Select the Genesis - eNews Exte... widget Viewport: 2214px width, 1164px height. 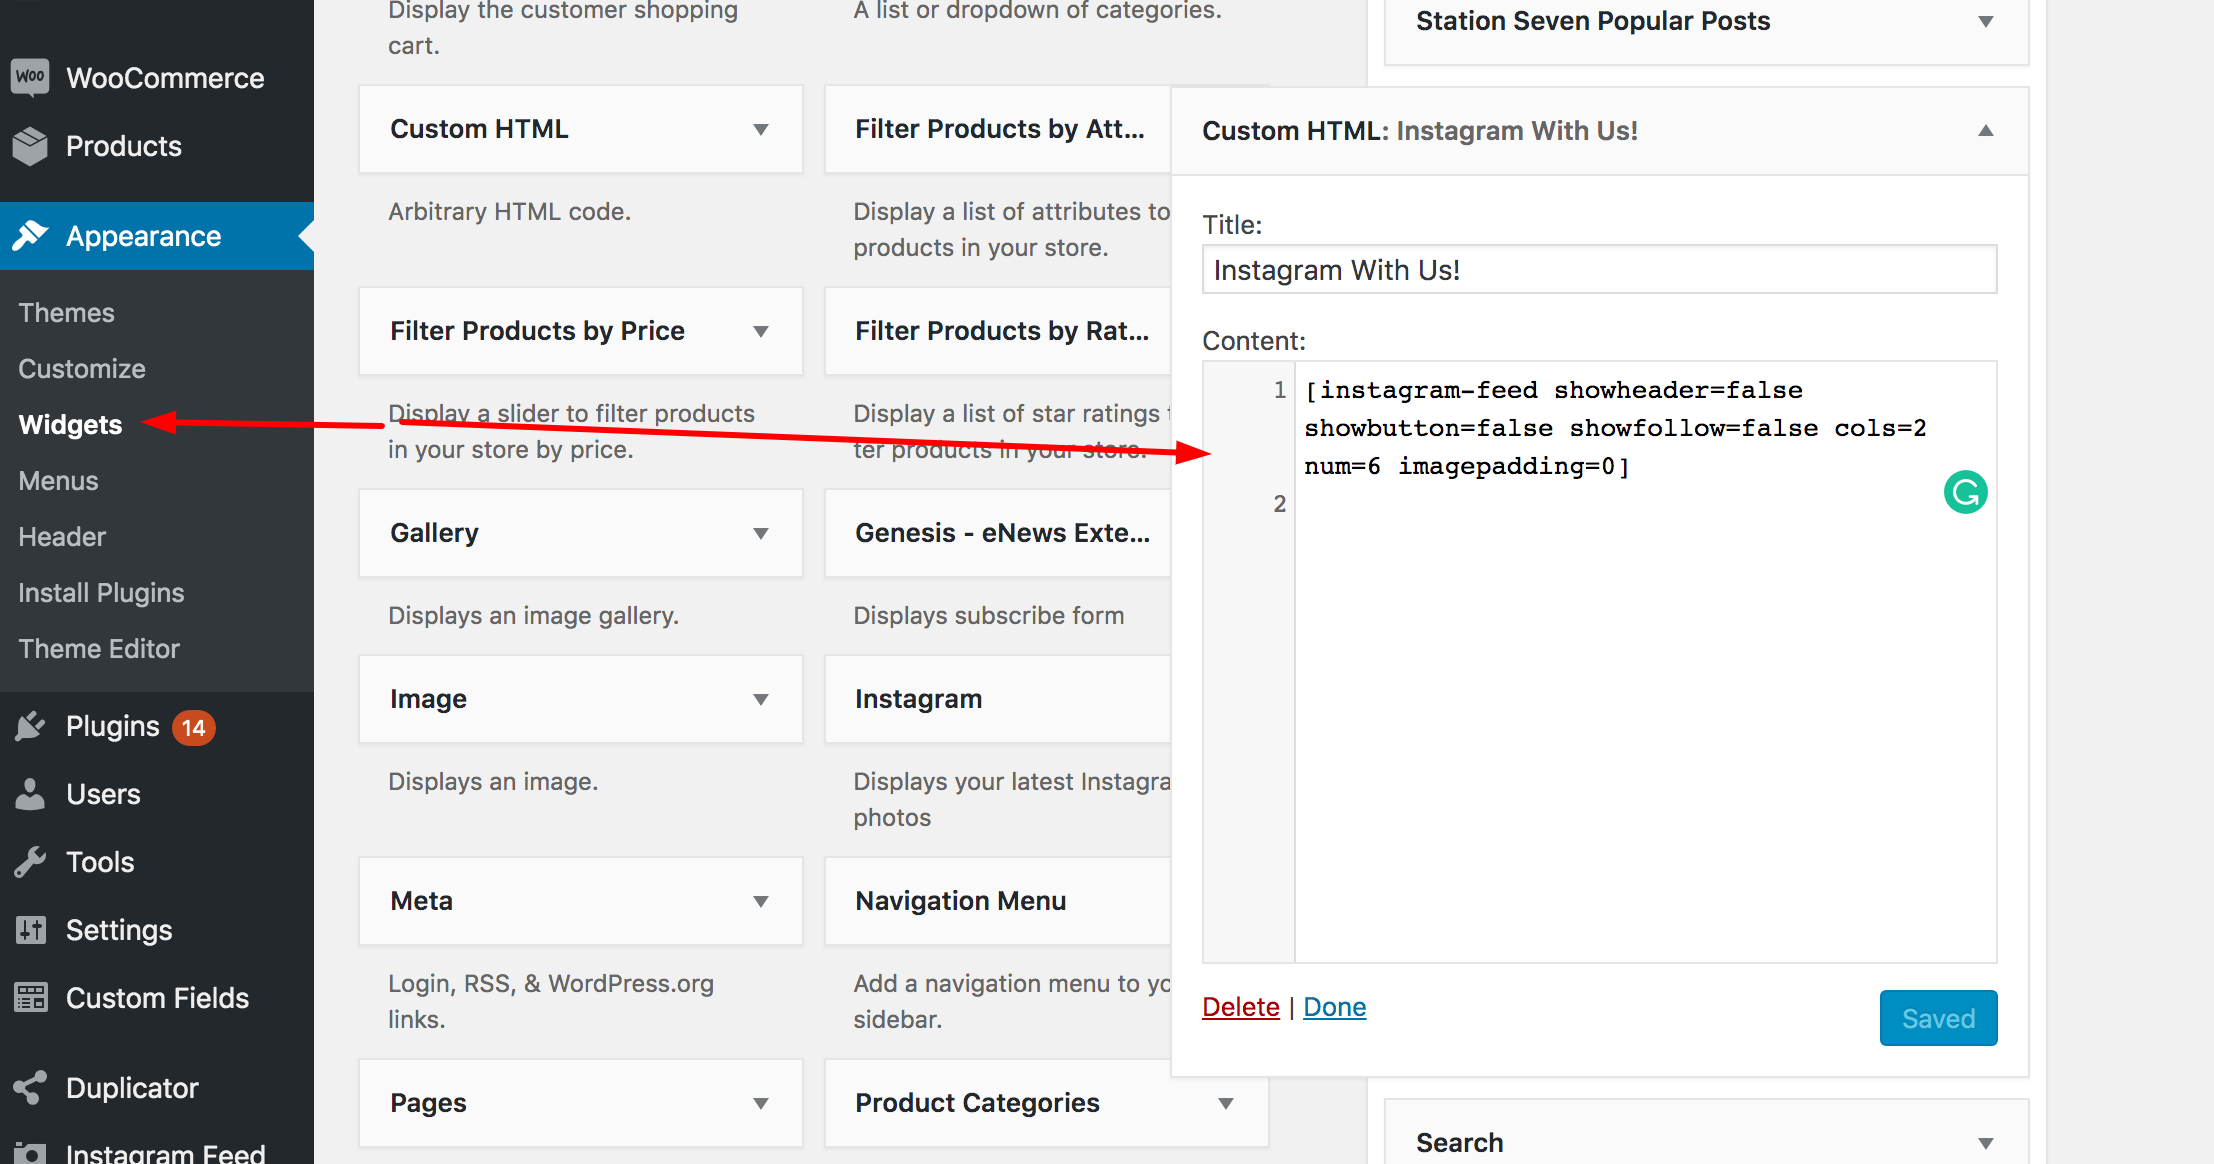click(x=998, y=533)
